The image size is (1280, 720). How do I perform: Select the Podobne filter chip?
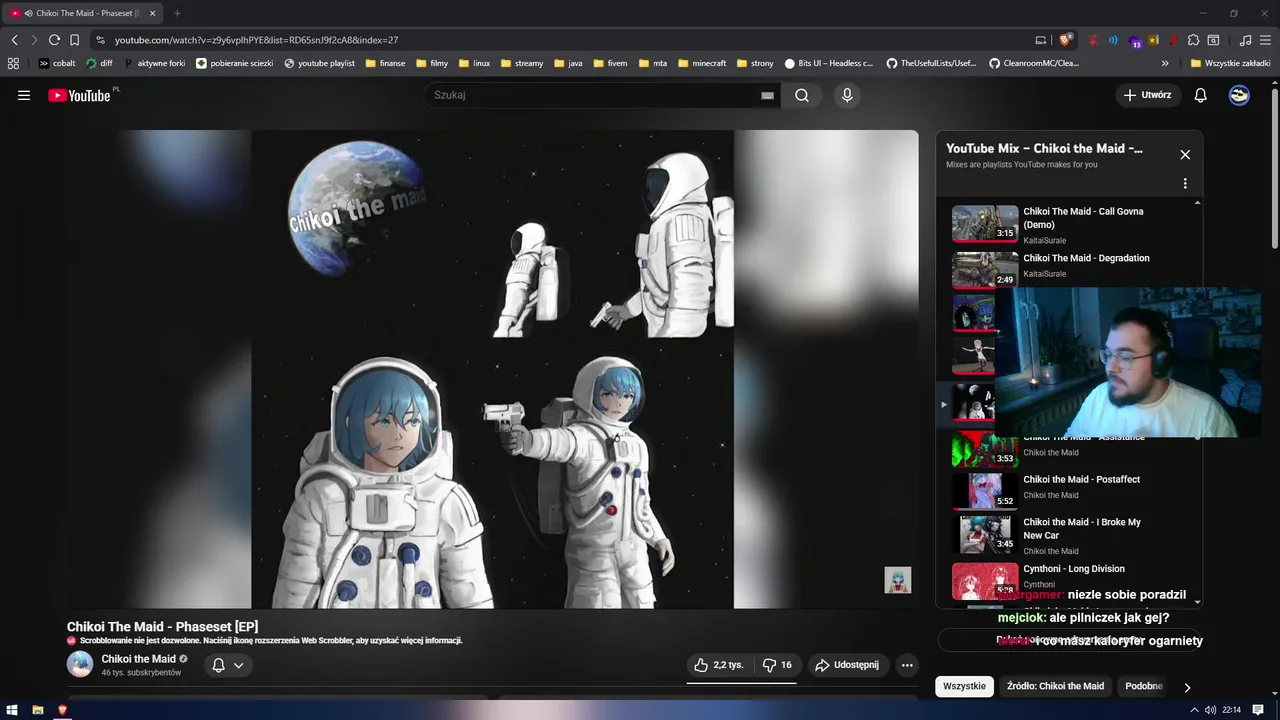click(x=1144, y=686)
